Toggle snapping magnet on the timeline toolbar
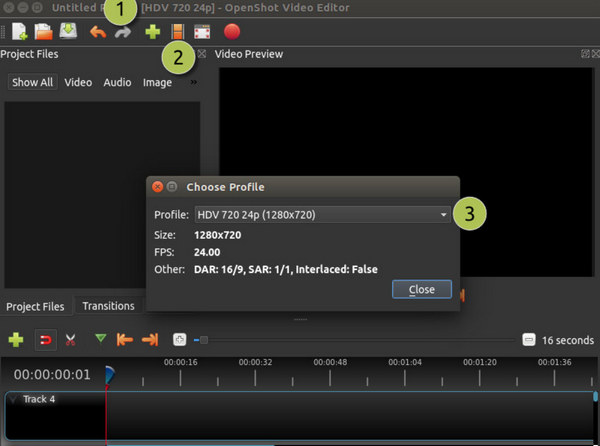This screenshot has width=600, height=446. pos(46,340)
